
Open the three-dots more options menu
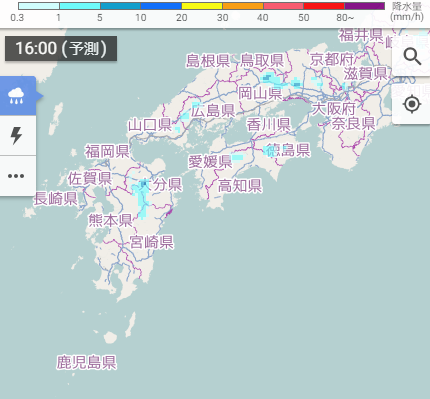pos(16,176)
